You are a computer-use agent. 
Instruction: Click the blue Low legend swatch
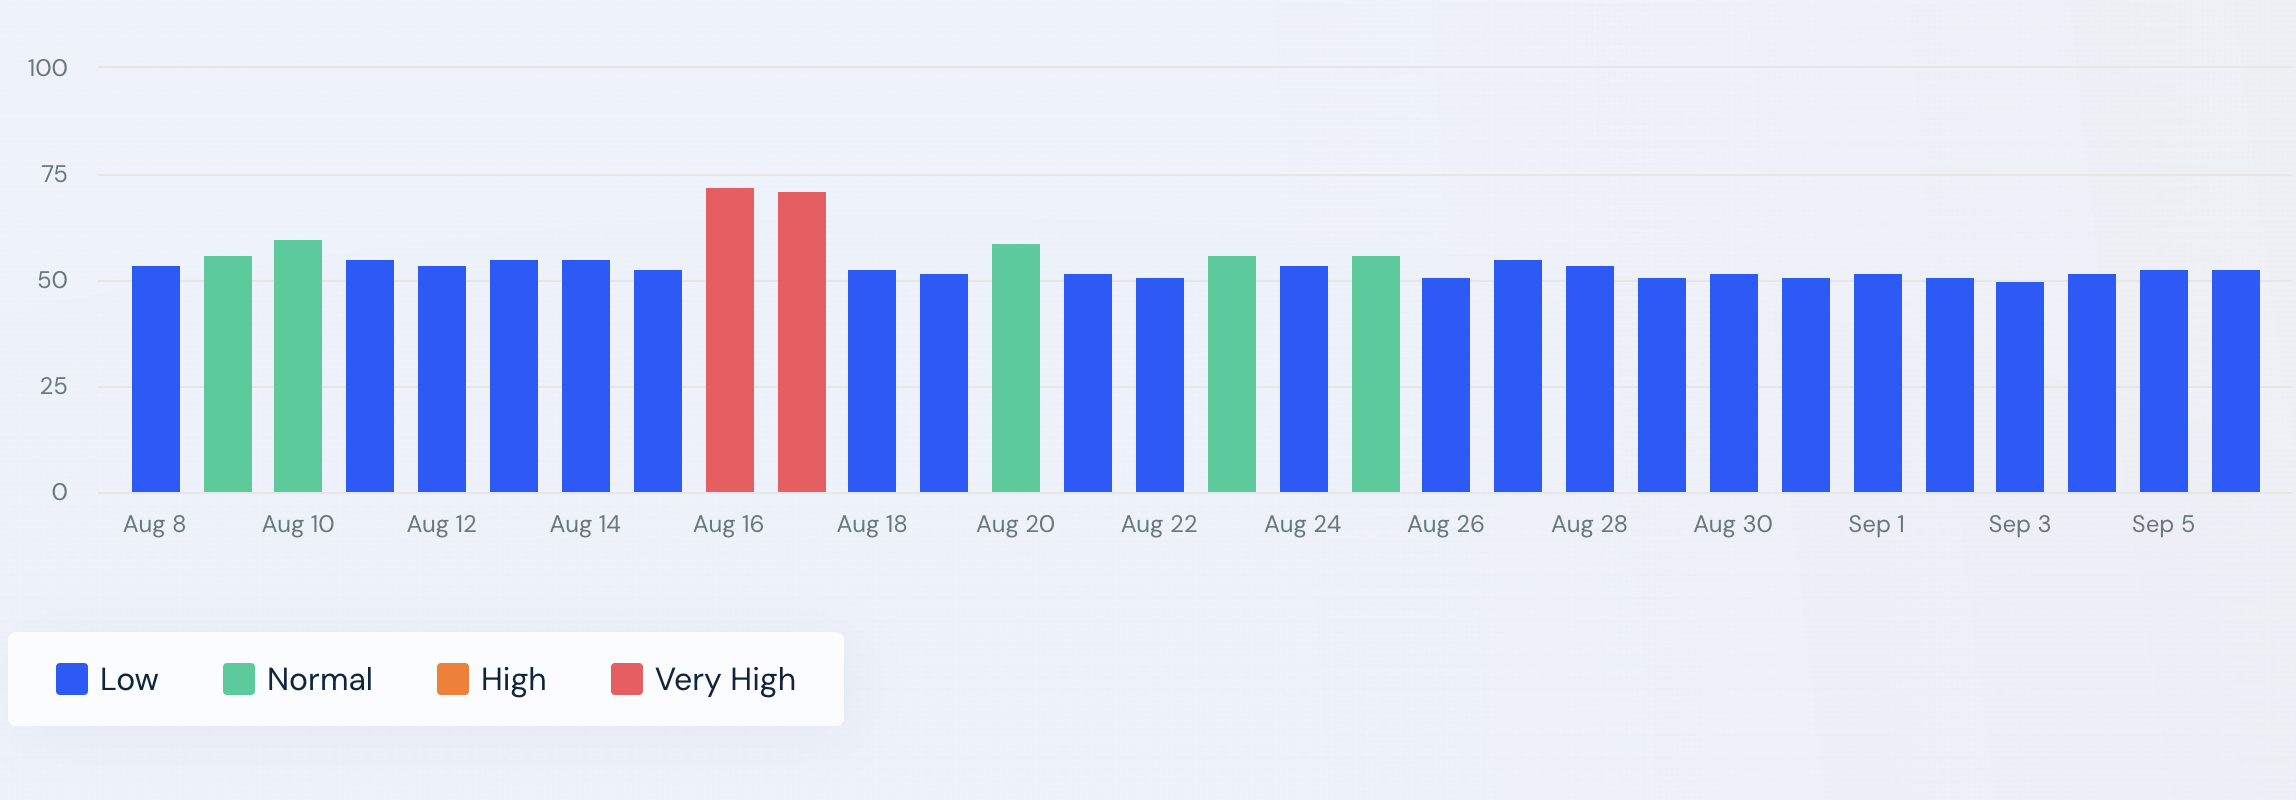[x=72, y=679]
